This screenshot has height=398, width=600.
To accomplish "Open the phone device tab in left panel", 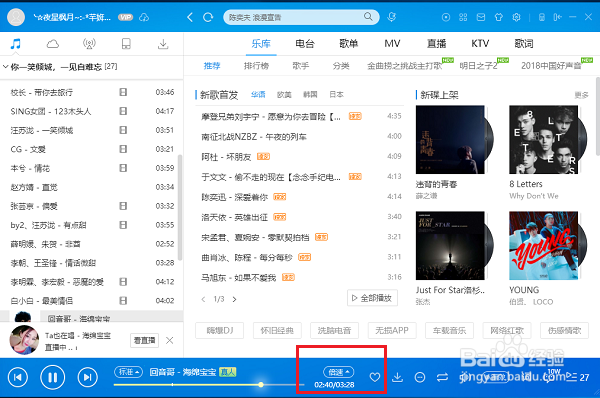I will pyautogui.click(x=126, y=44).
